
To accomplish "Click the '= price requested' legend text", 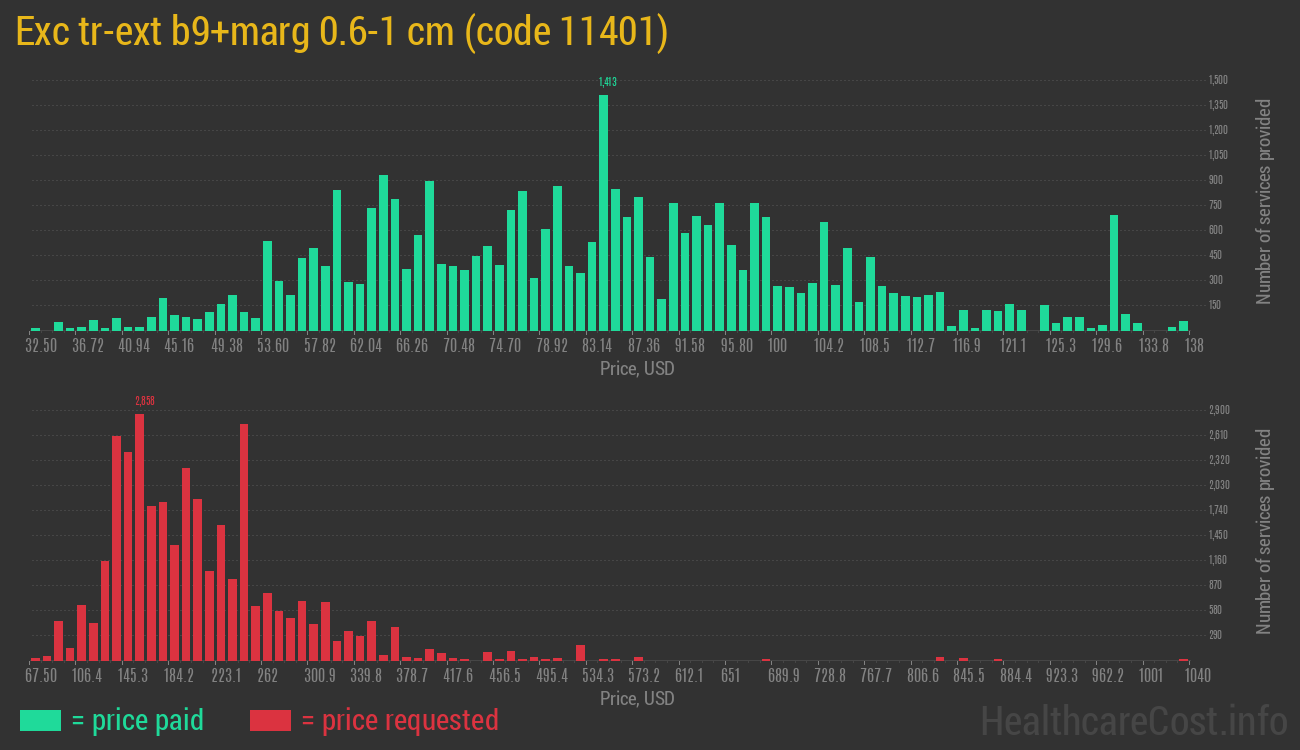I will point(399,720).
